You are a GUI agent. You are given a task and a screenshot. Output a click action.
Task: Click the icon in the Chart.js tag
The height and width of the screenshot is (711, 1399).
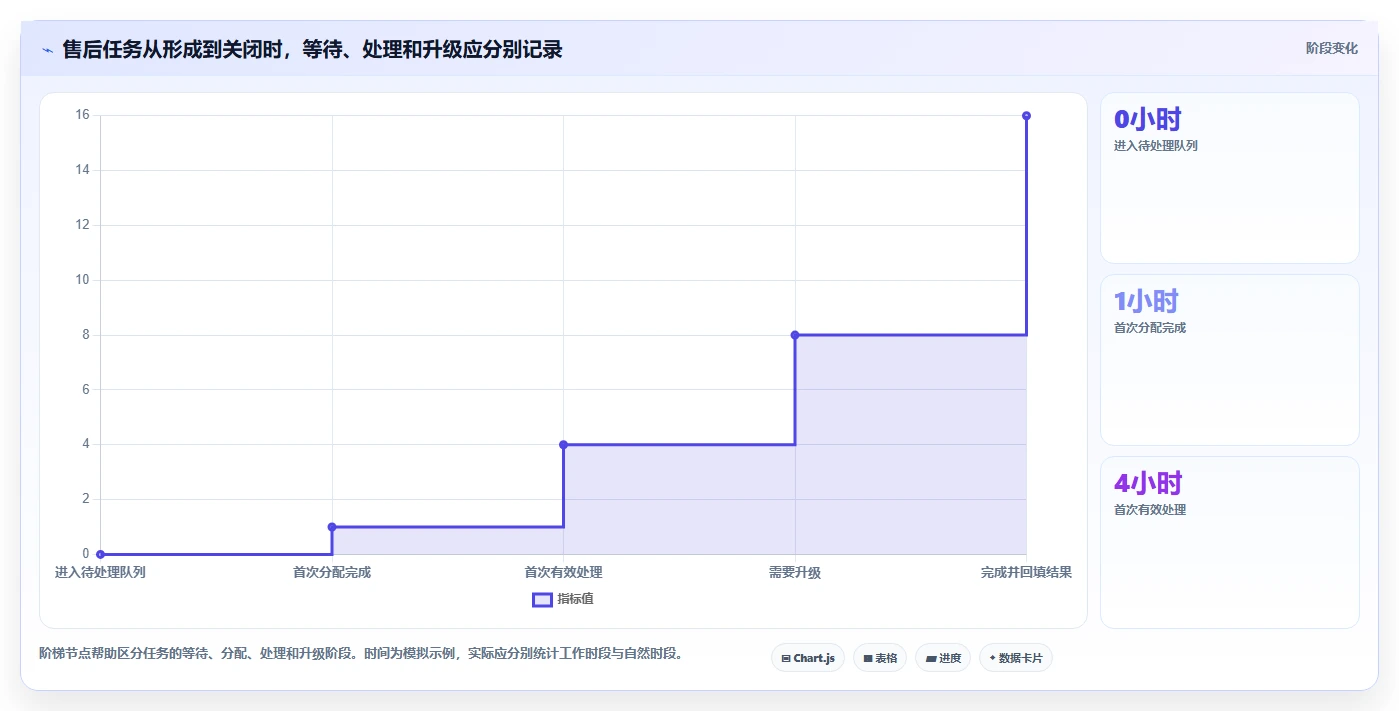pos(786,658)
